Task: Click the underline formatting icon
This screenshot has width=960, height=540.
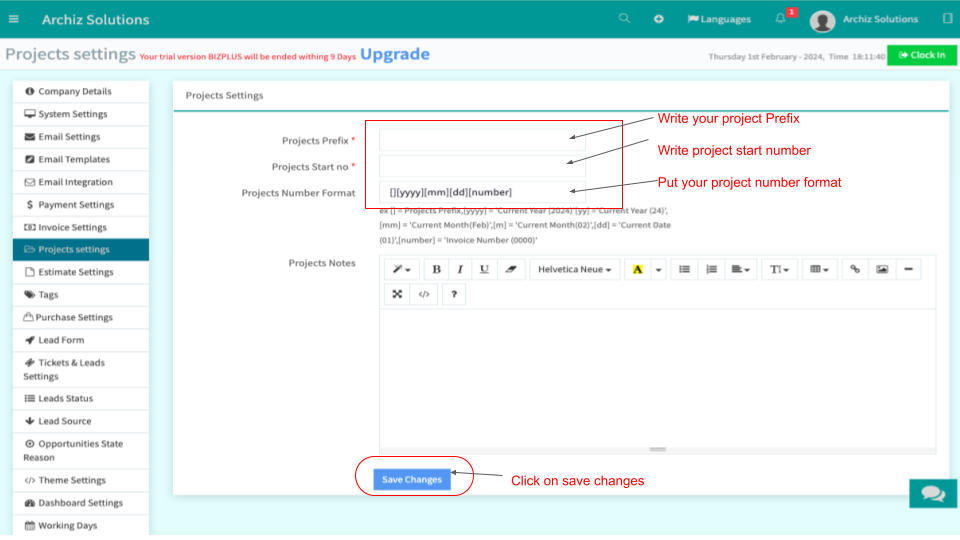Action: point(484,269)
